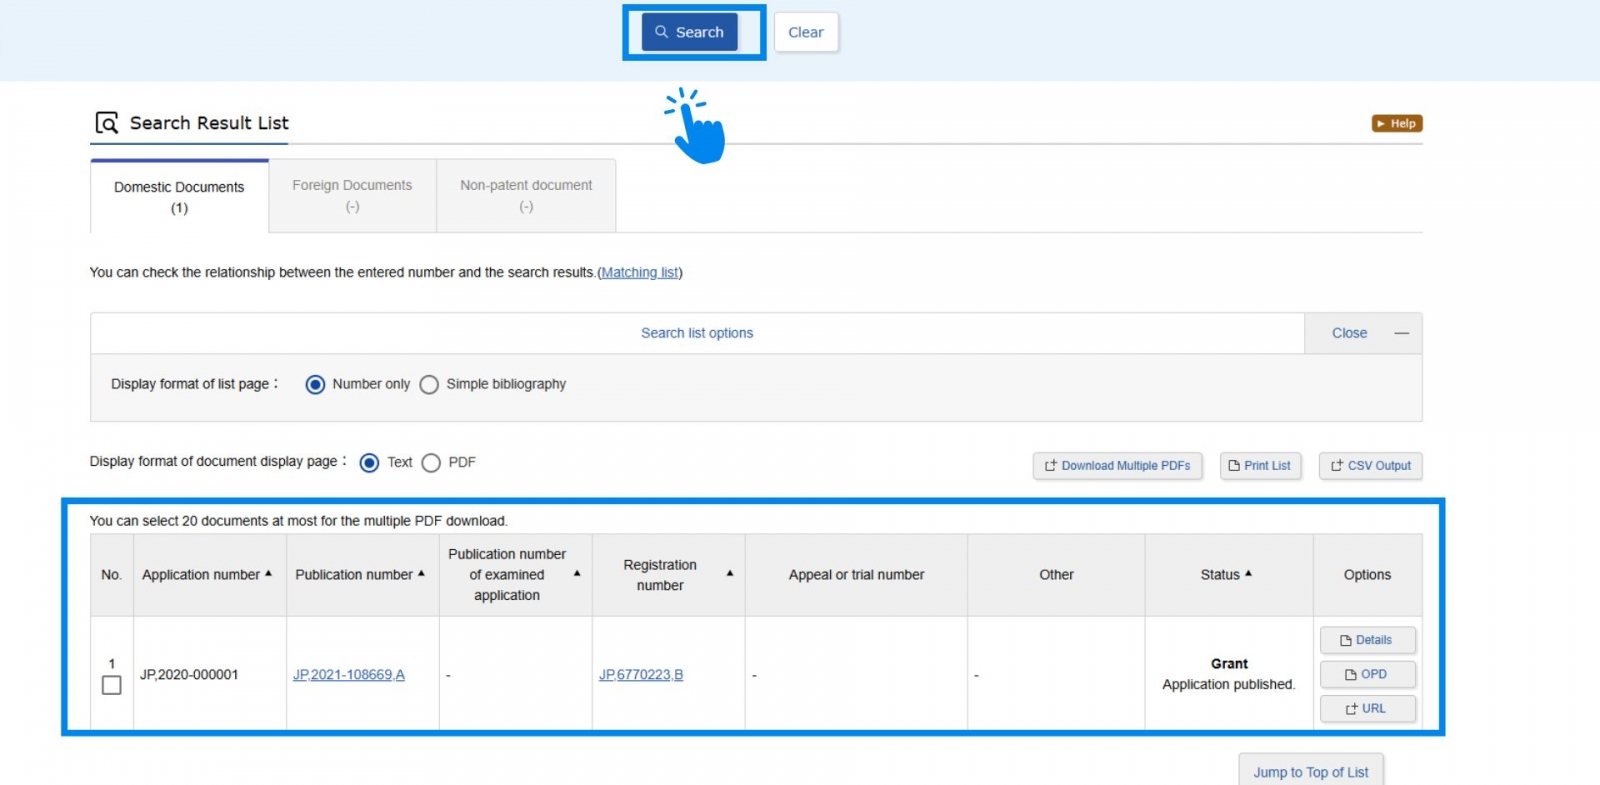The image size is (1600, 785).
Task: Select Number only display format
Action: click(315, 385)
